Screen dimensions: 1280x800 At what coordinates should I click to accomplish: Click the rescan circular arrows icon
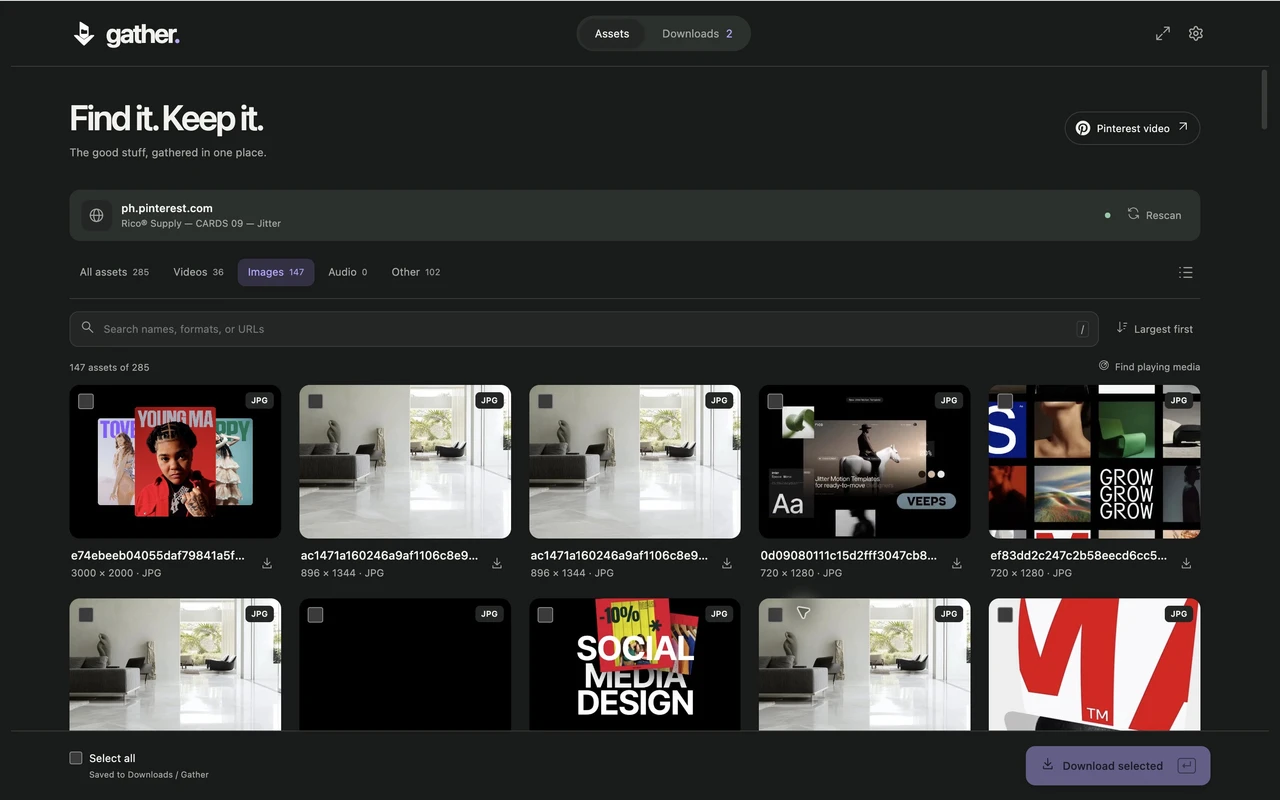click(1133, 214)
